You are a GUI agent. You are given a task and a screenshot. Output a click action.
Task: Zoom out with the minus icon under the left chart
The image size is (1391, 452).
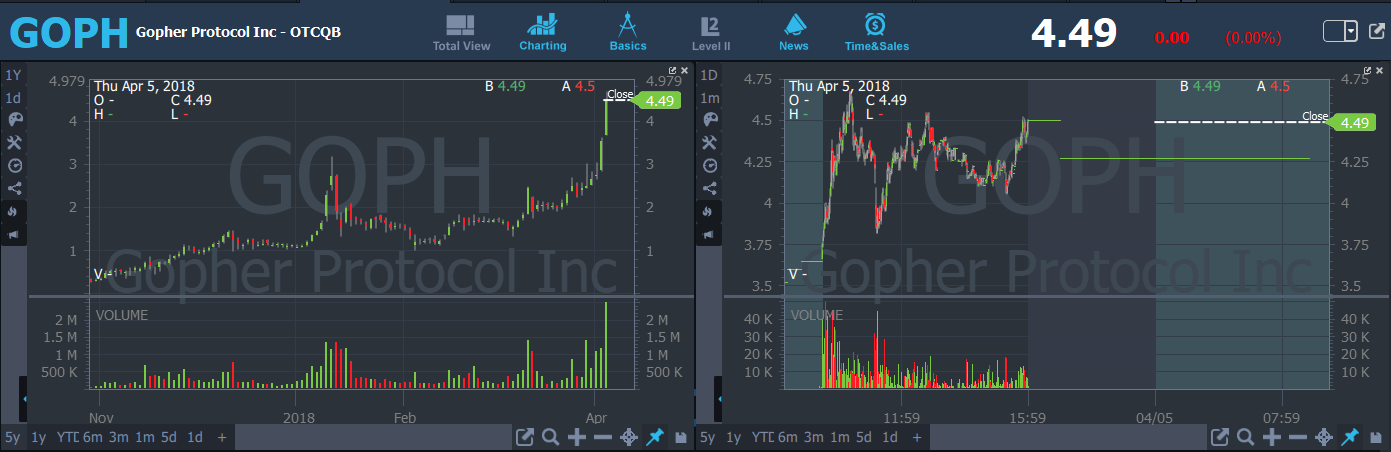coord(602,437)
